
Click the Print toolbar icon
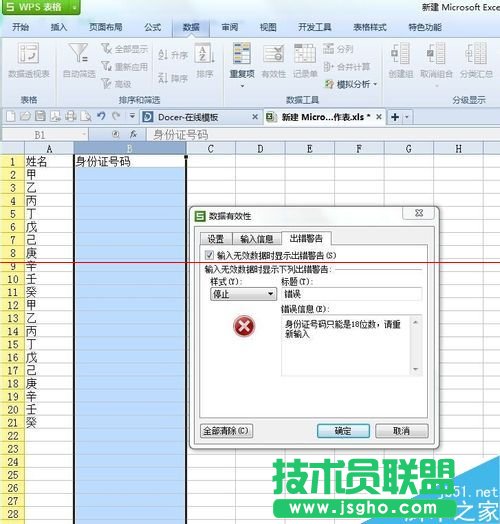tap(71, 116)
